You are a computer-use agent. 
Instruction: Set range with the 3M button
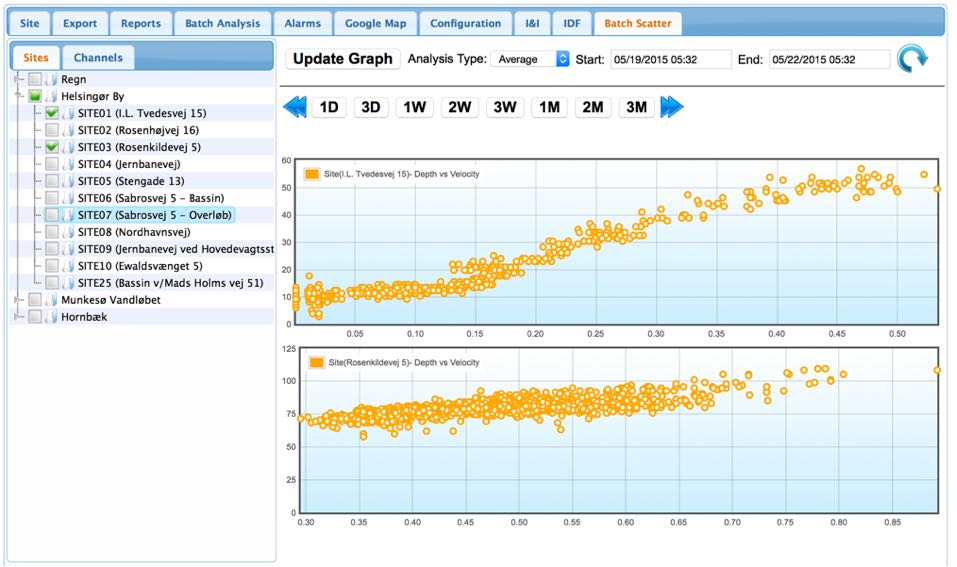coord(637,107)
